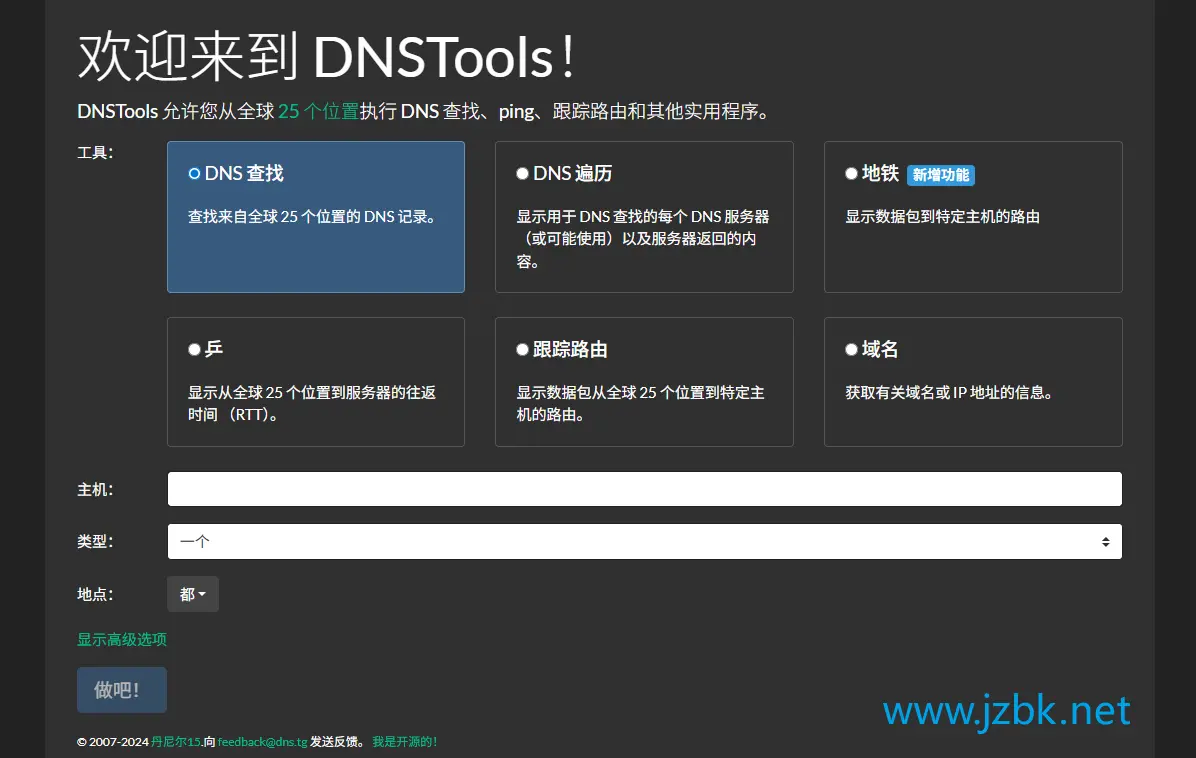Click the 做吧! submit button

click(x=122, y=690)
